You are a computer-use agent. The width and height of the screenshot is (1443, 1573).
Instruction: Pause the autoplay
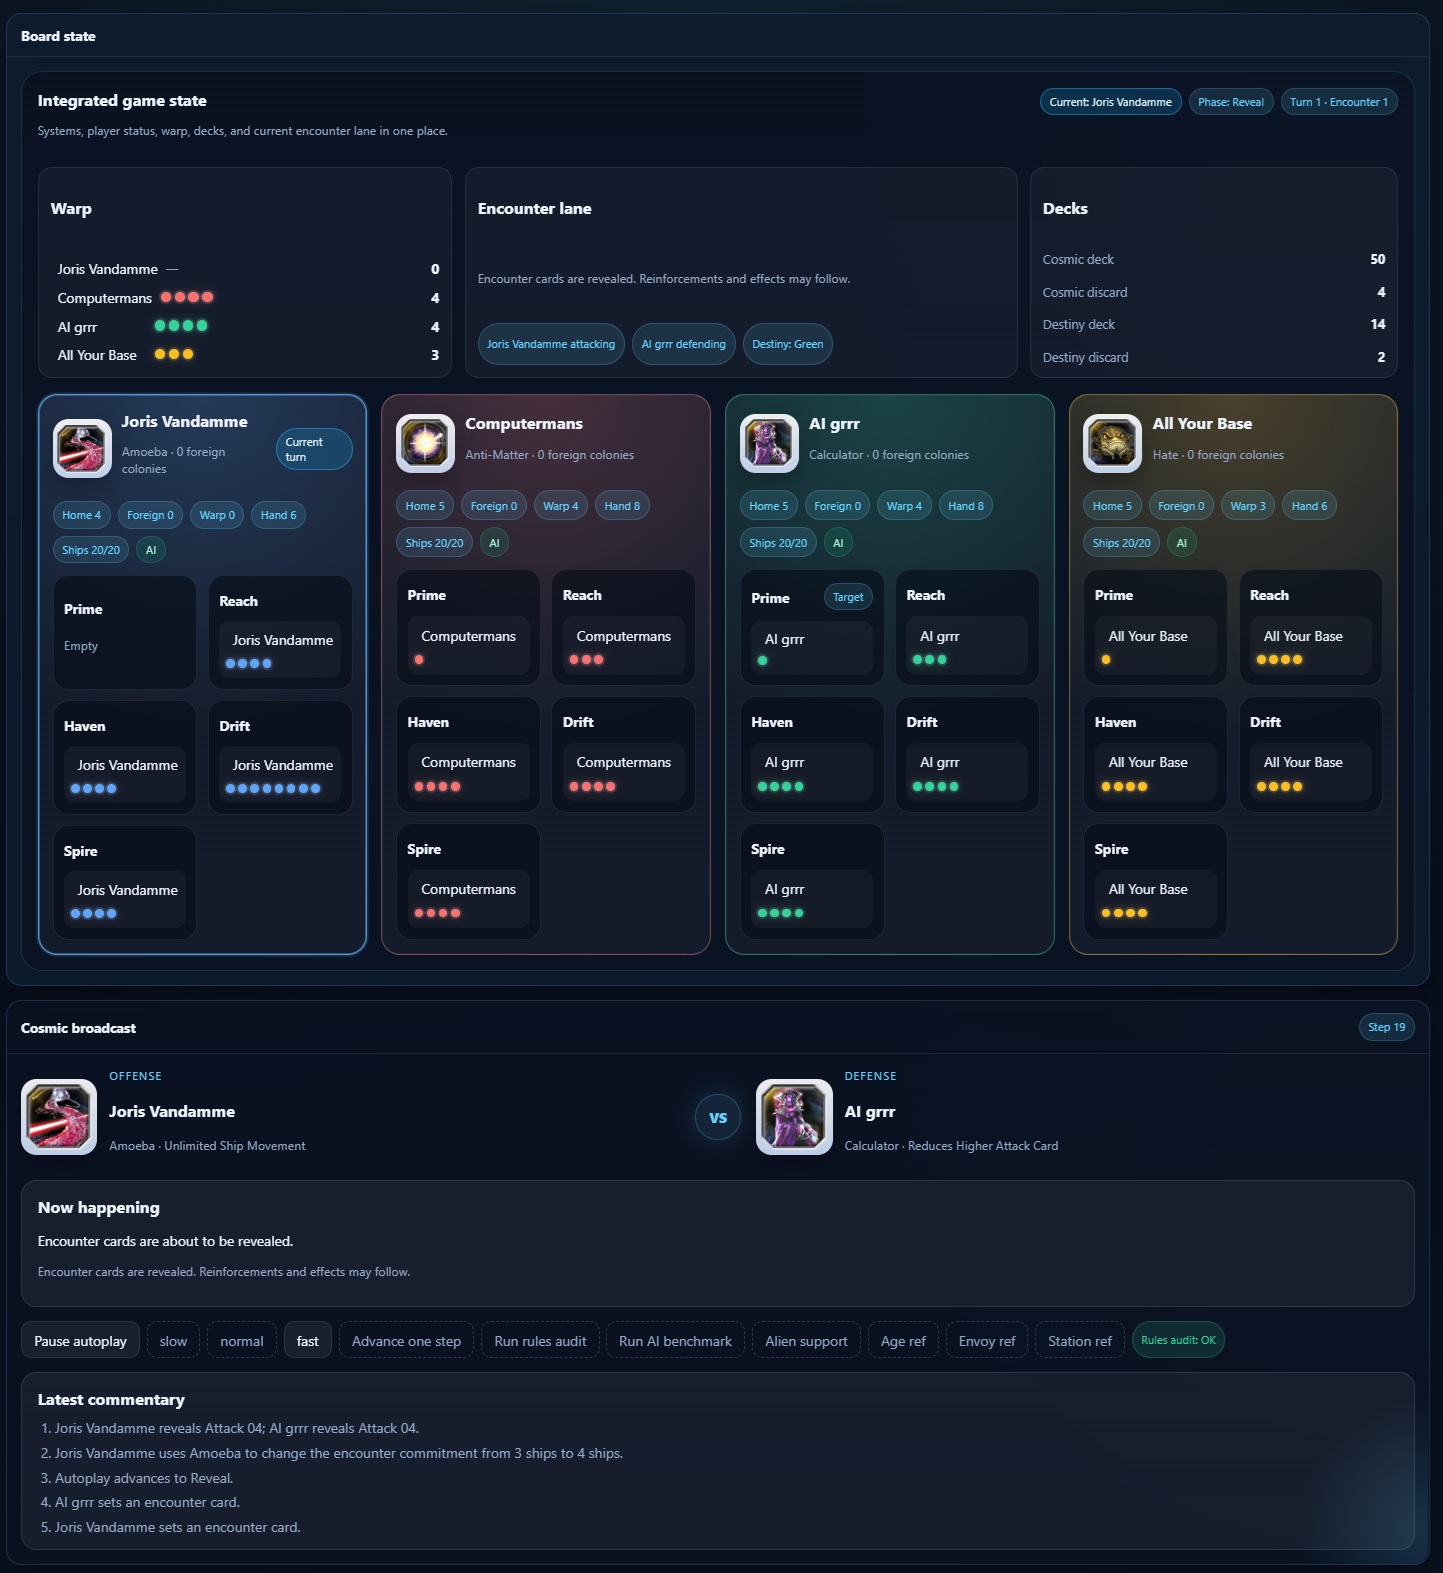(x=80, y=1341)
